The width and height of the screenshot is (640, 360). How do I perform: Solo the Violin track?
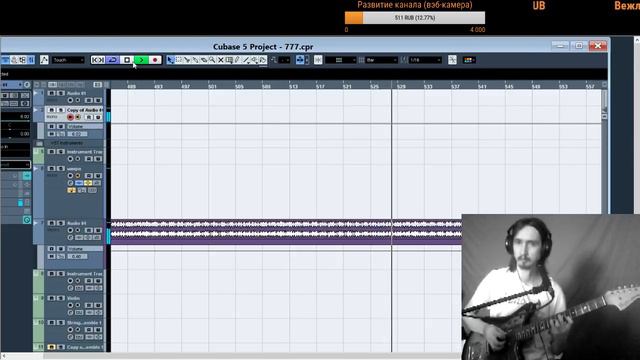coord(60,298)
